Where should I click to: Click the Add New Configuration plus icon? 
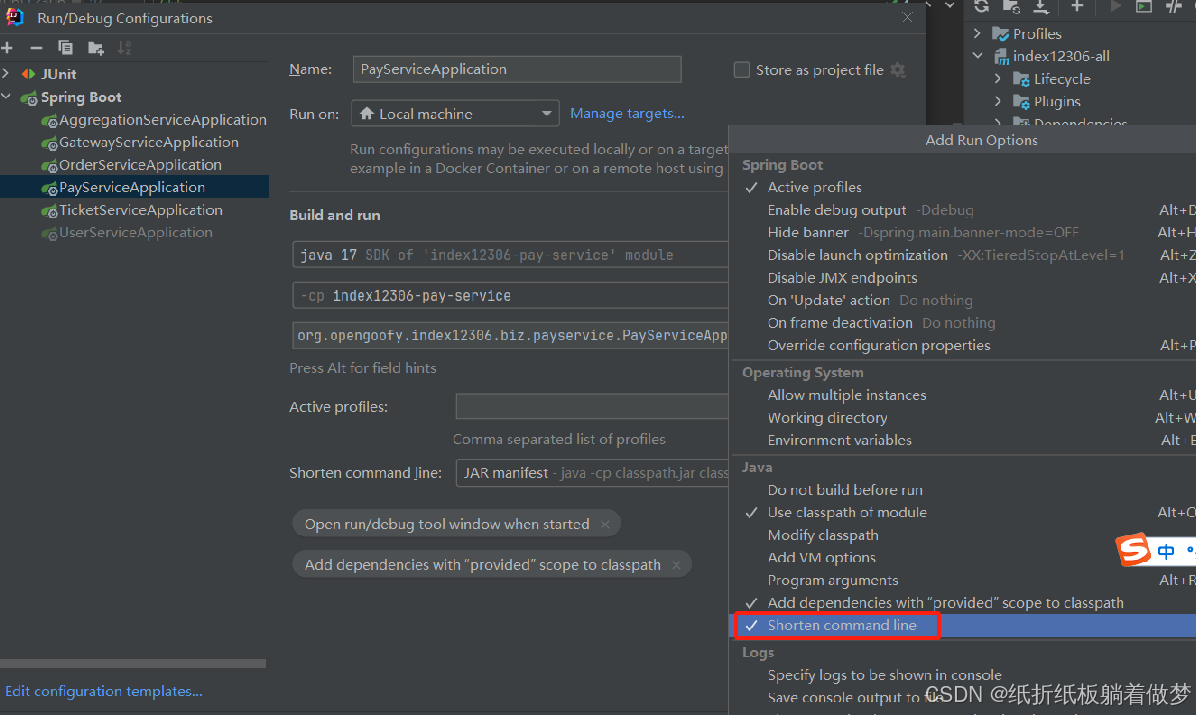[x=7, y=47]
